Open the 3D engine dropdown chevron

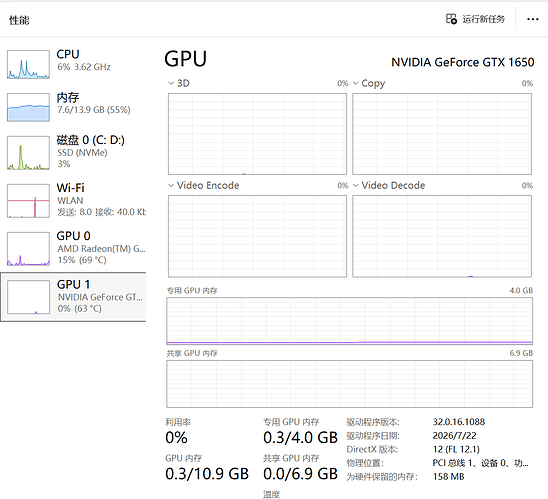click(x=171, y=83)
